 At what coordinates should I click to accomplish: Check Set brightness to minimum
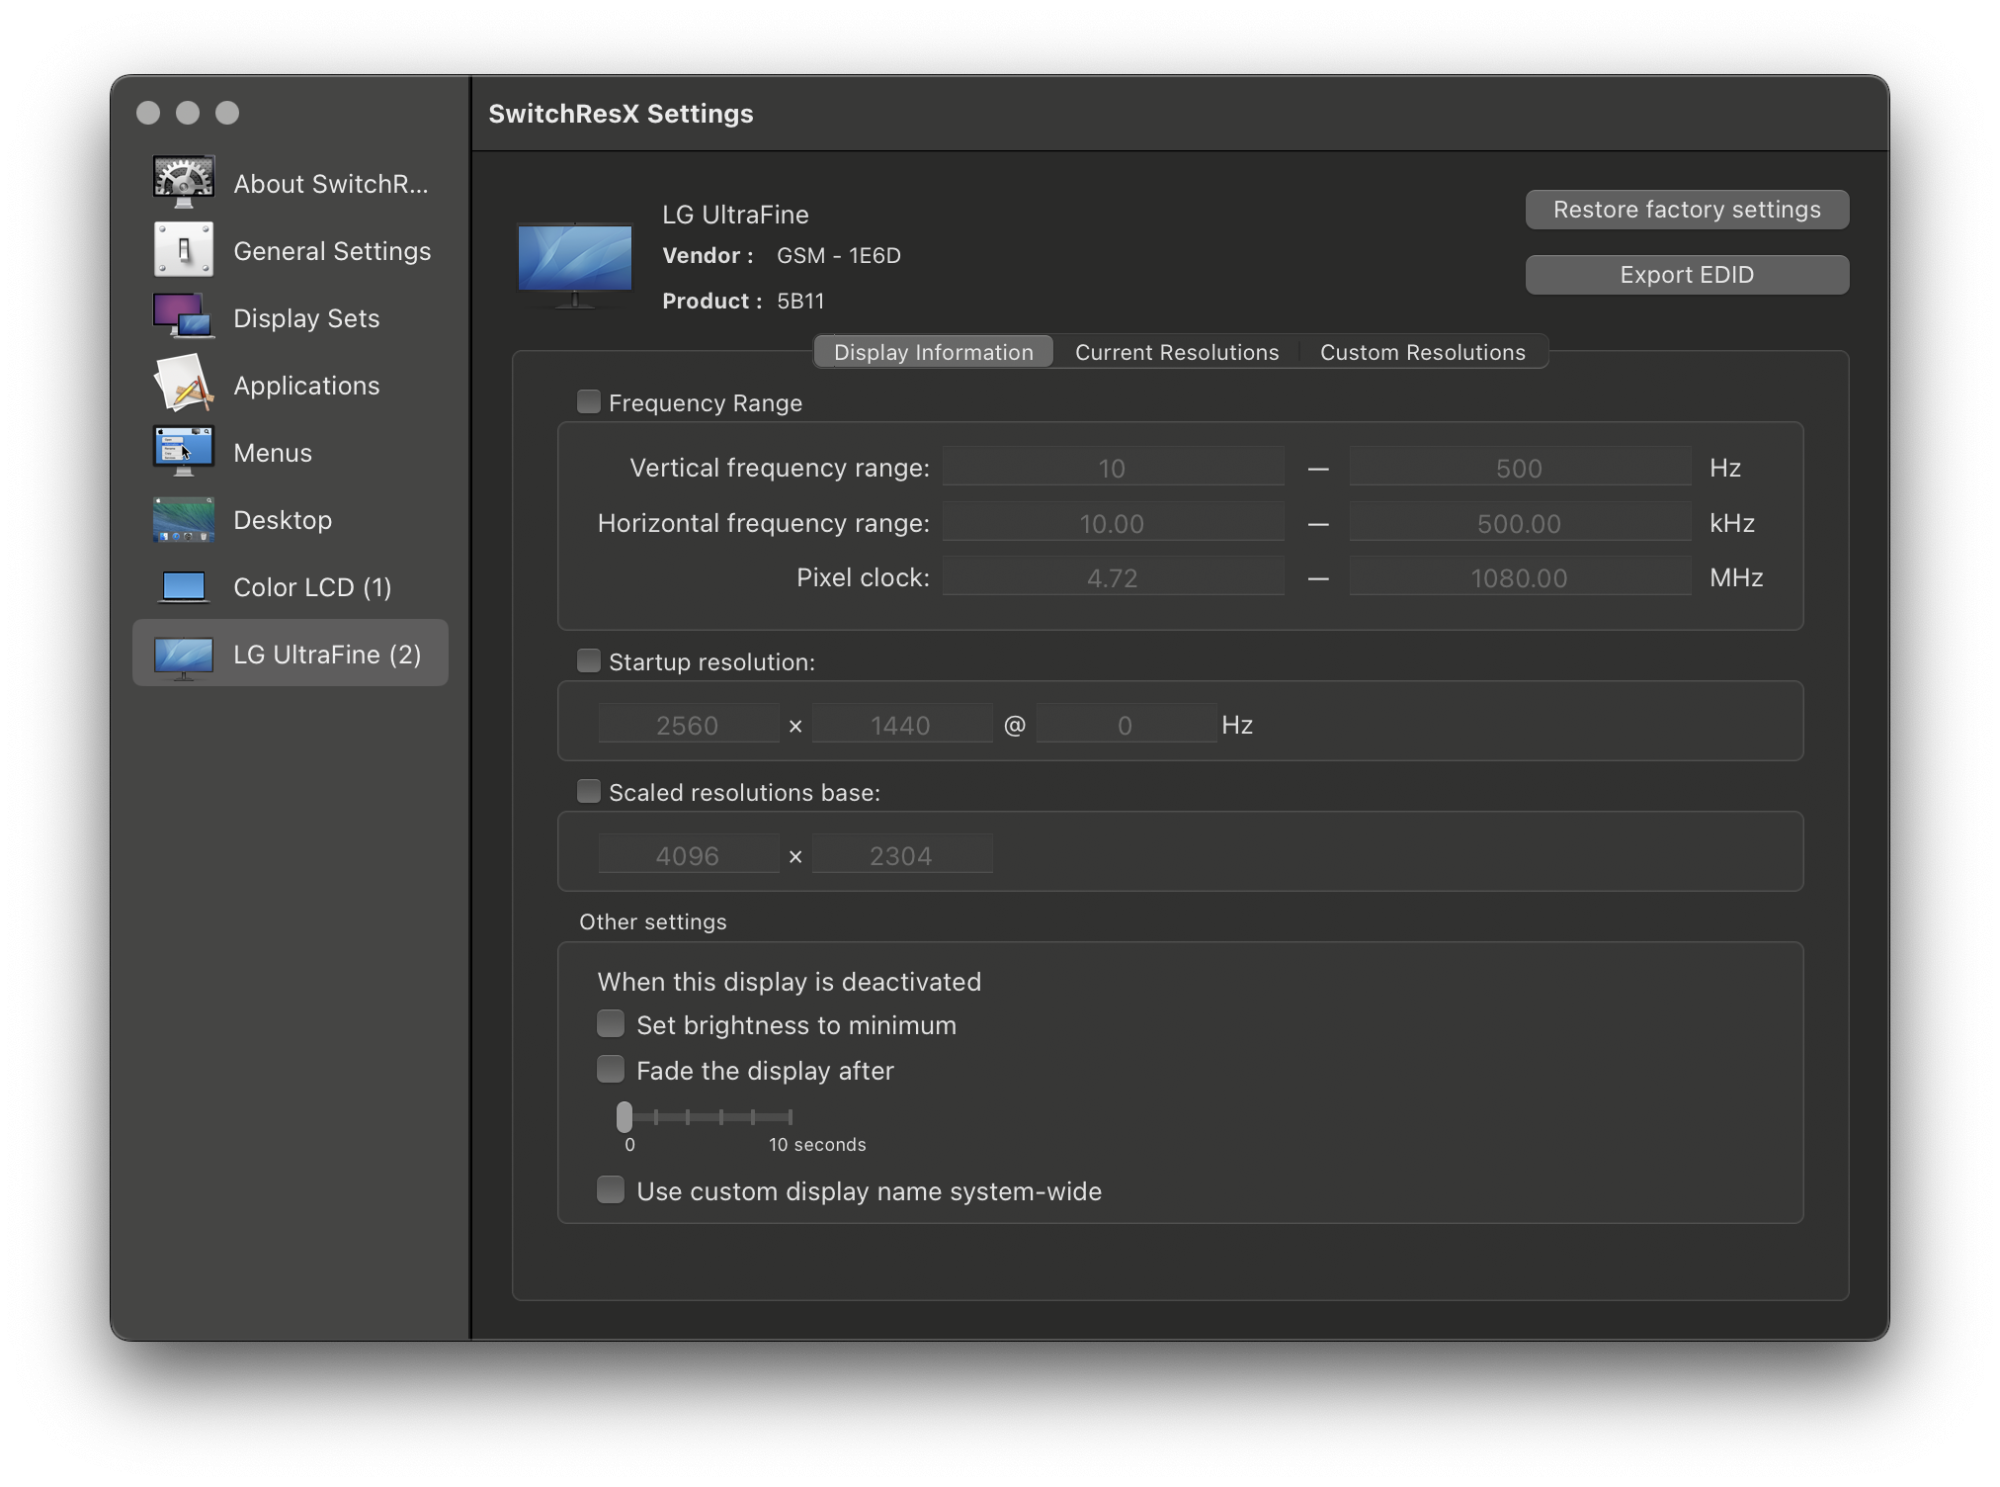point(610,1024)
